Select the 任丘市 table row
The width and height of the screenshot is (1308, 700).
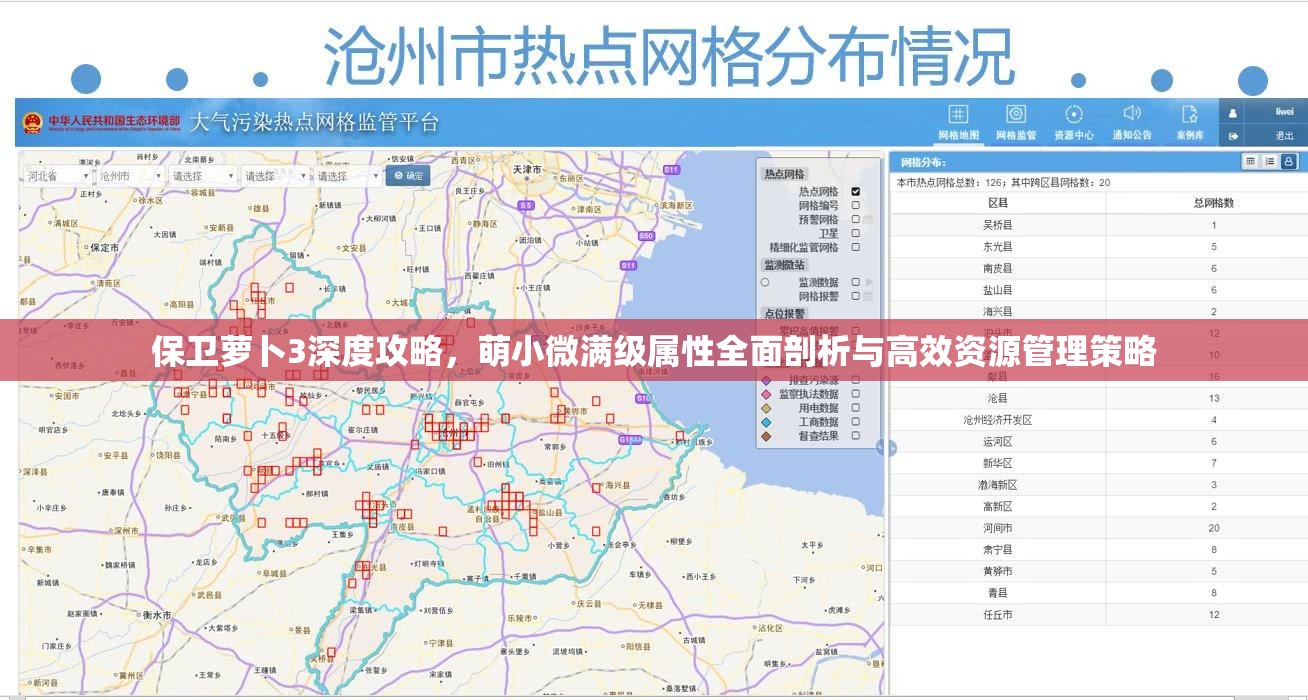coord(1097,614)
